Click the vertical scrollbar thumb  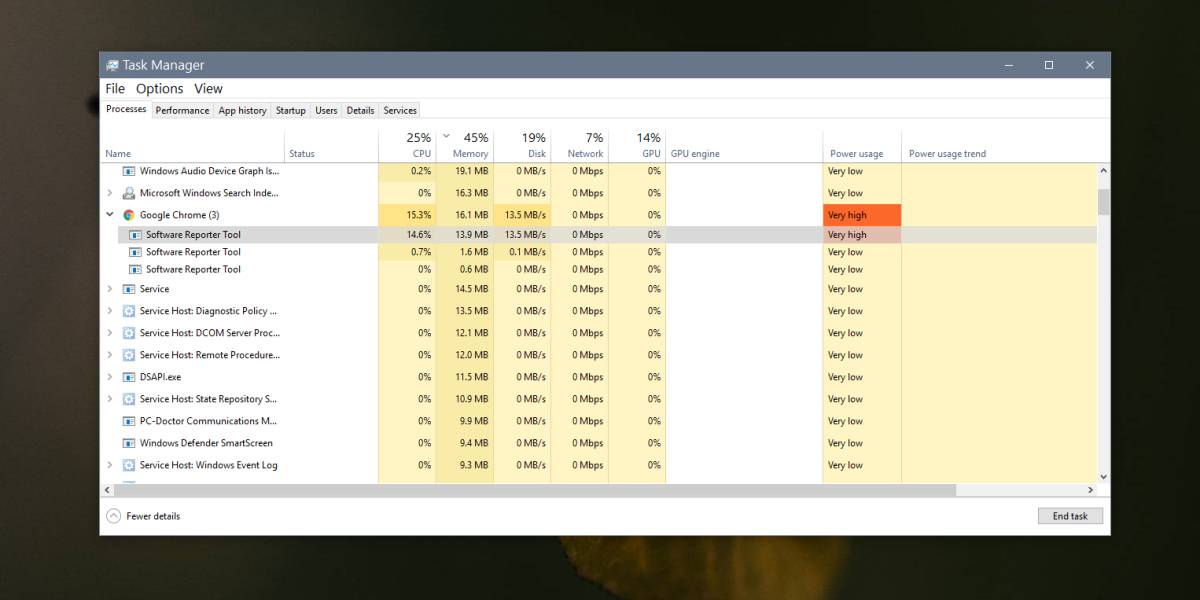pos(1104,202)
